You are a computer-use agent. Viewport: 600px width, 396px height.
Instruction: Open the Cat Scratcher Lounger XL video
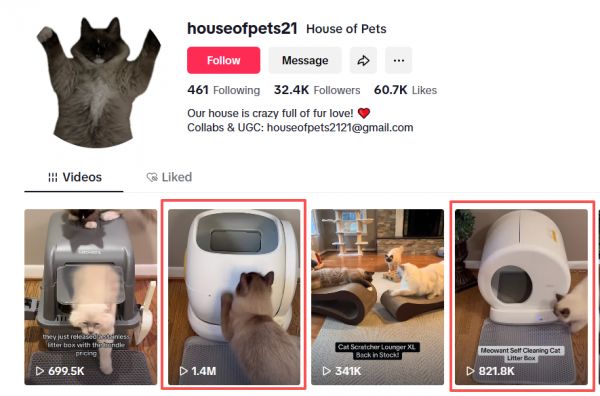click(378, 297)
